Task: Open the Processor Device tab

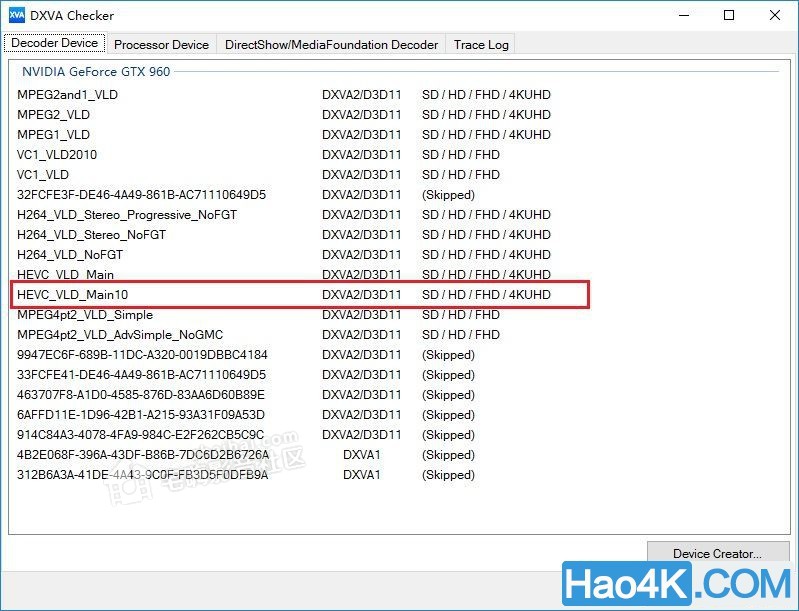Action: pyautogui.click(x=162, y=45)
